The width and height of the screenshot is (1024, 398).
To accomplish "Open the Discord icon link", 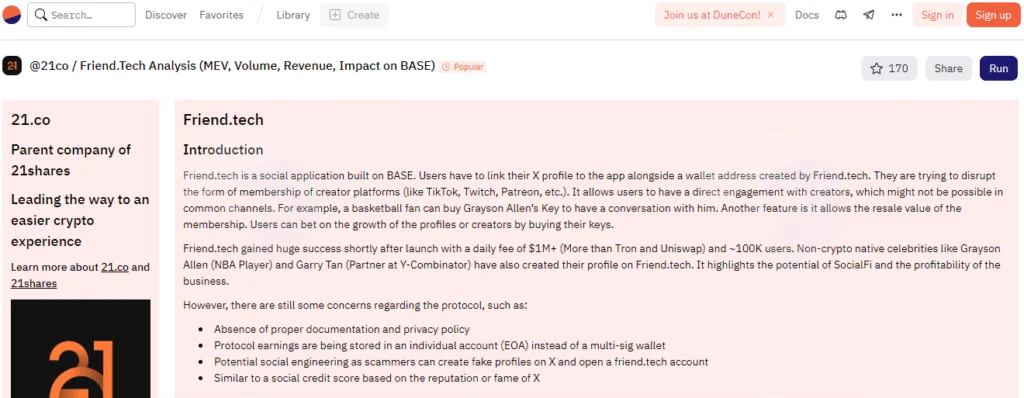I will pyautogui.click(x=841, y=15).
